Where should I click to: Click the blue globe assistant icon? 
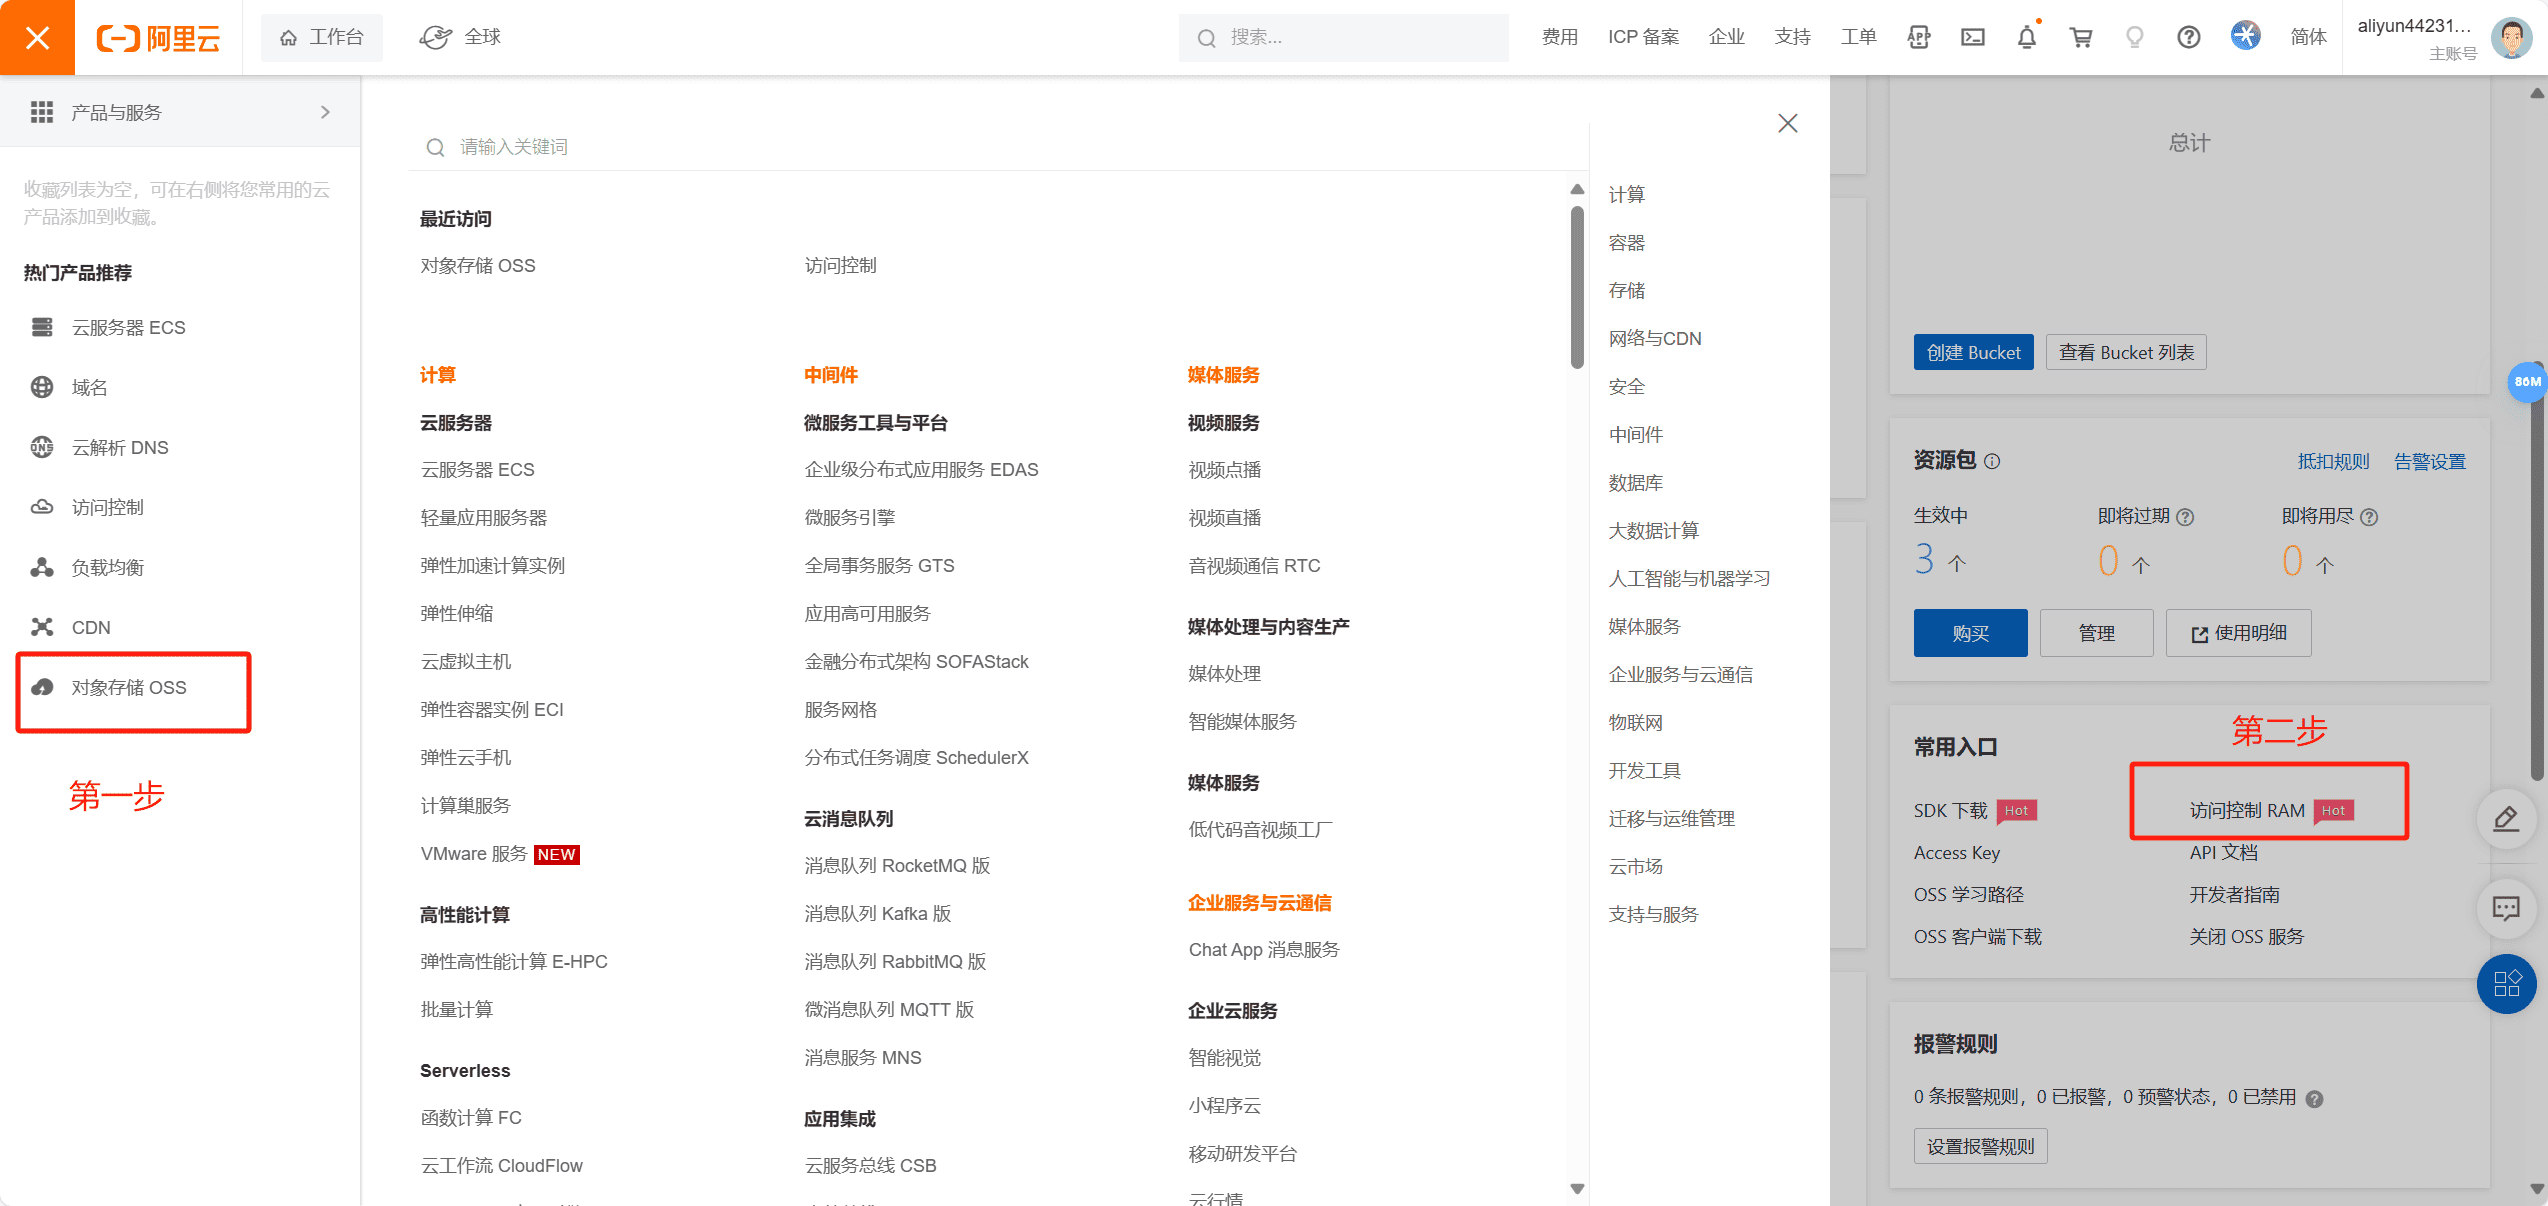[2245, 36]
